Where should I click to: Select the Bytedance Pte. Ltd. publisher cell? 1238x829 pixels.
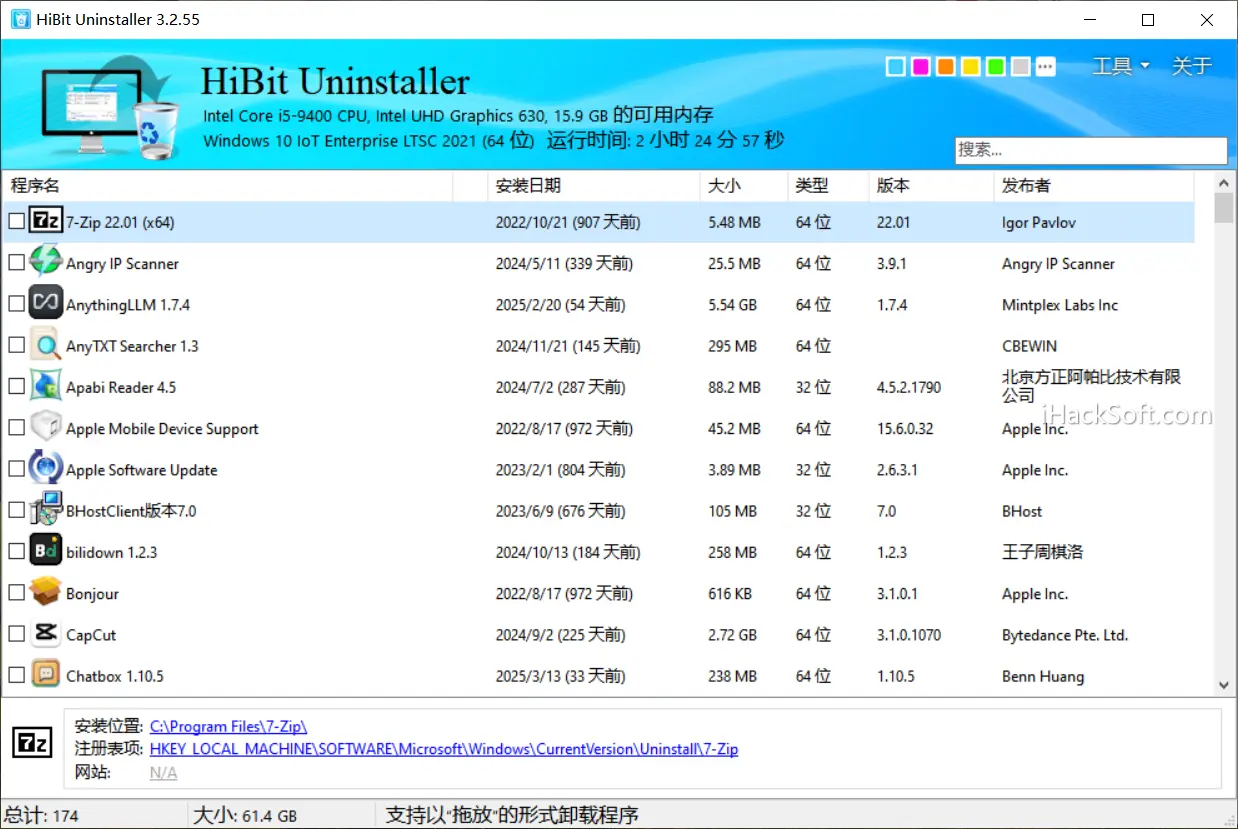(1065, 635)
